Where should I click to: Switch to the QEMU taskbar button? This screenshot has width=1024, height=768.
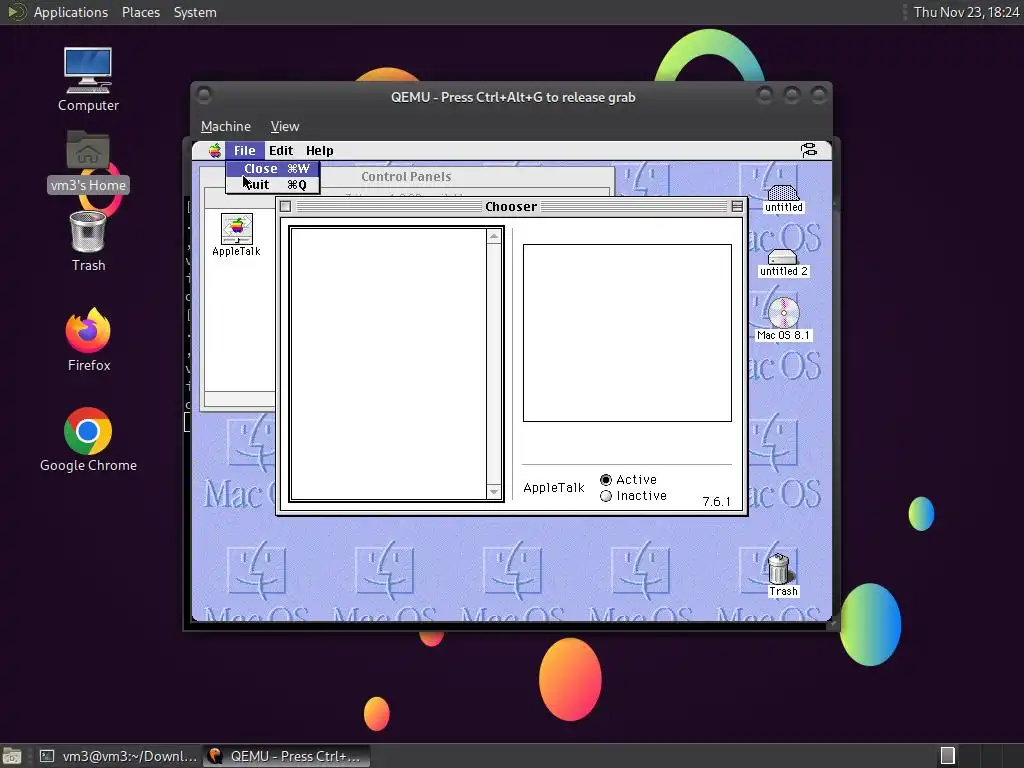286,756
